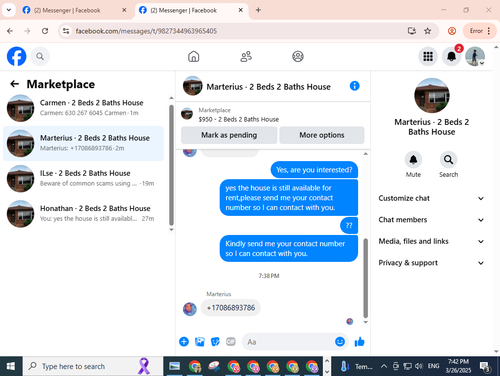Select Marterius conversation in list
The image size is (500, 376).
[83, 143]
